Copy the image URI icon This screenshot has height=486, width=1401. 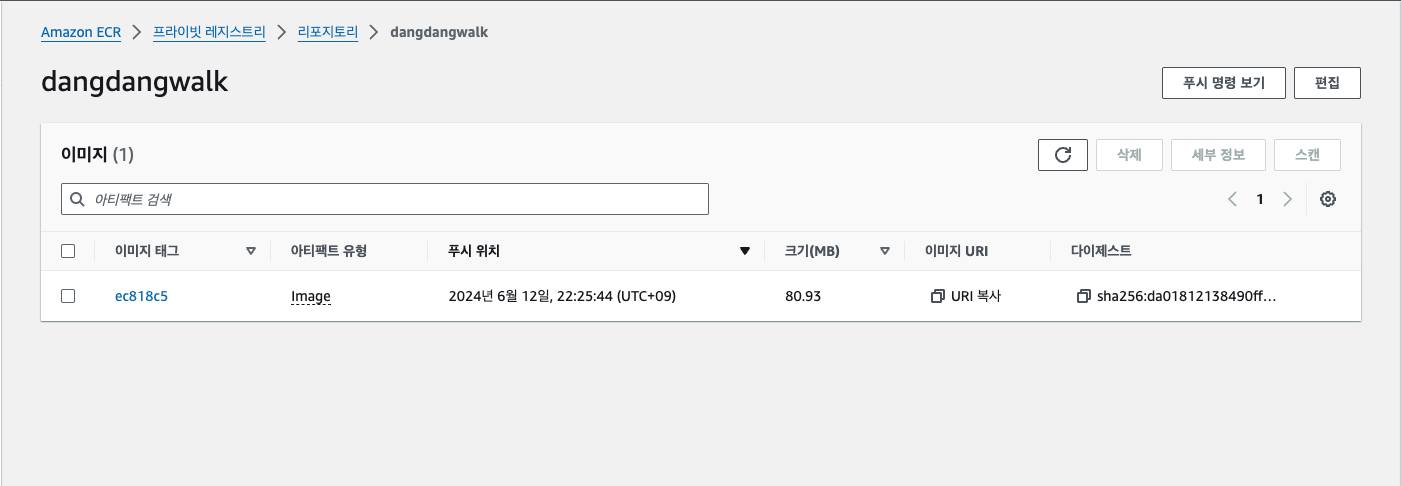click(937, 296)
